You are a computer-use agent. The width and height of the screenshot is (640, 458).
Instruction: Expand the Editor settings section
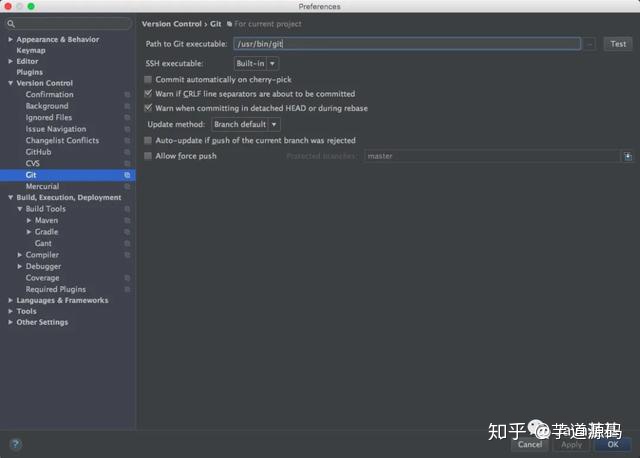tap(11, 61)
